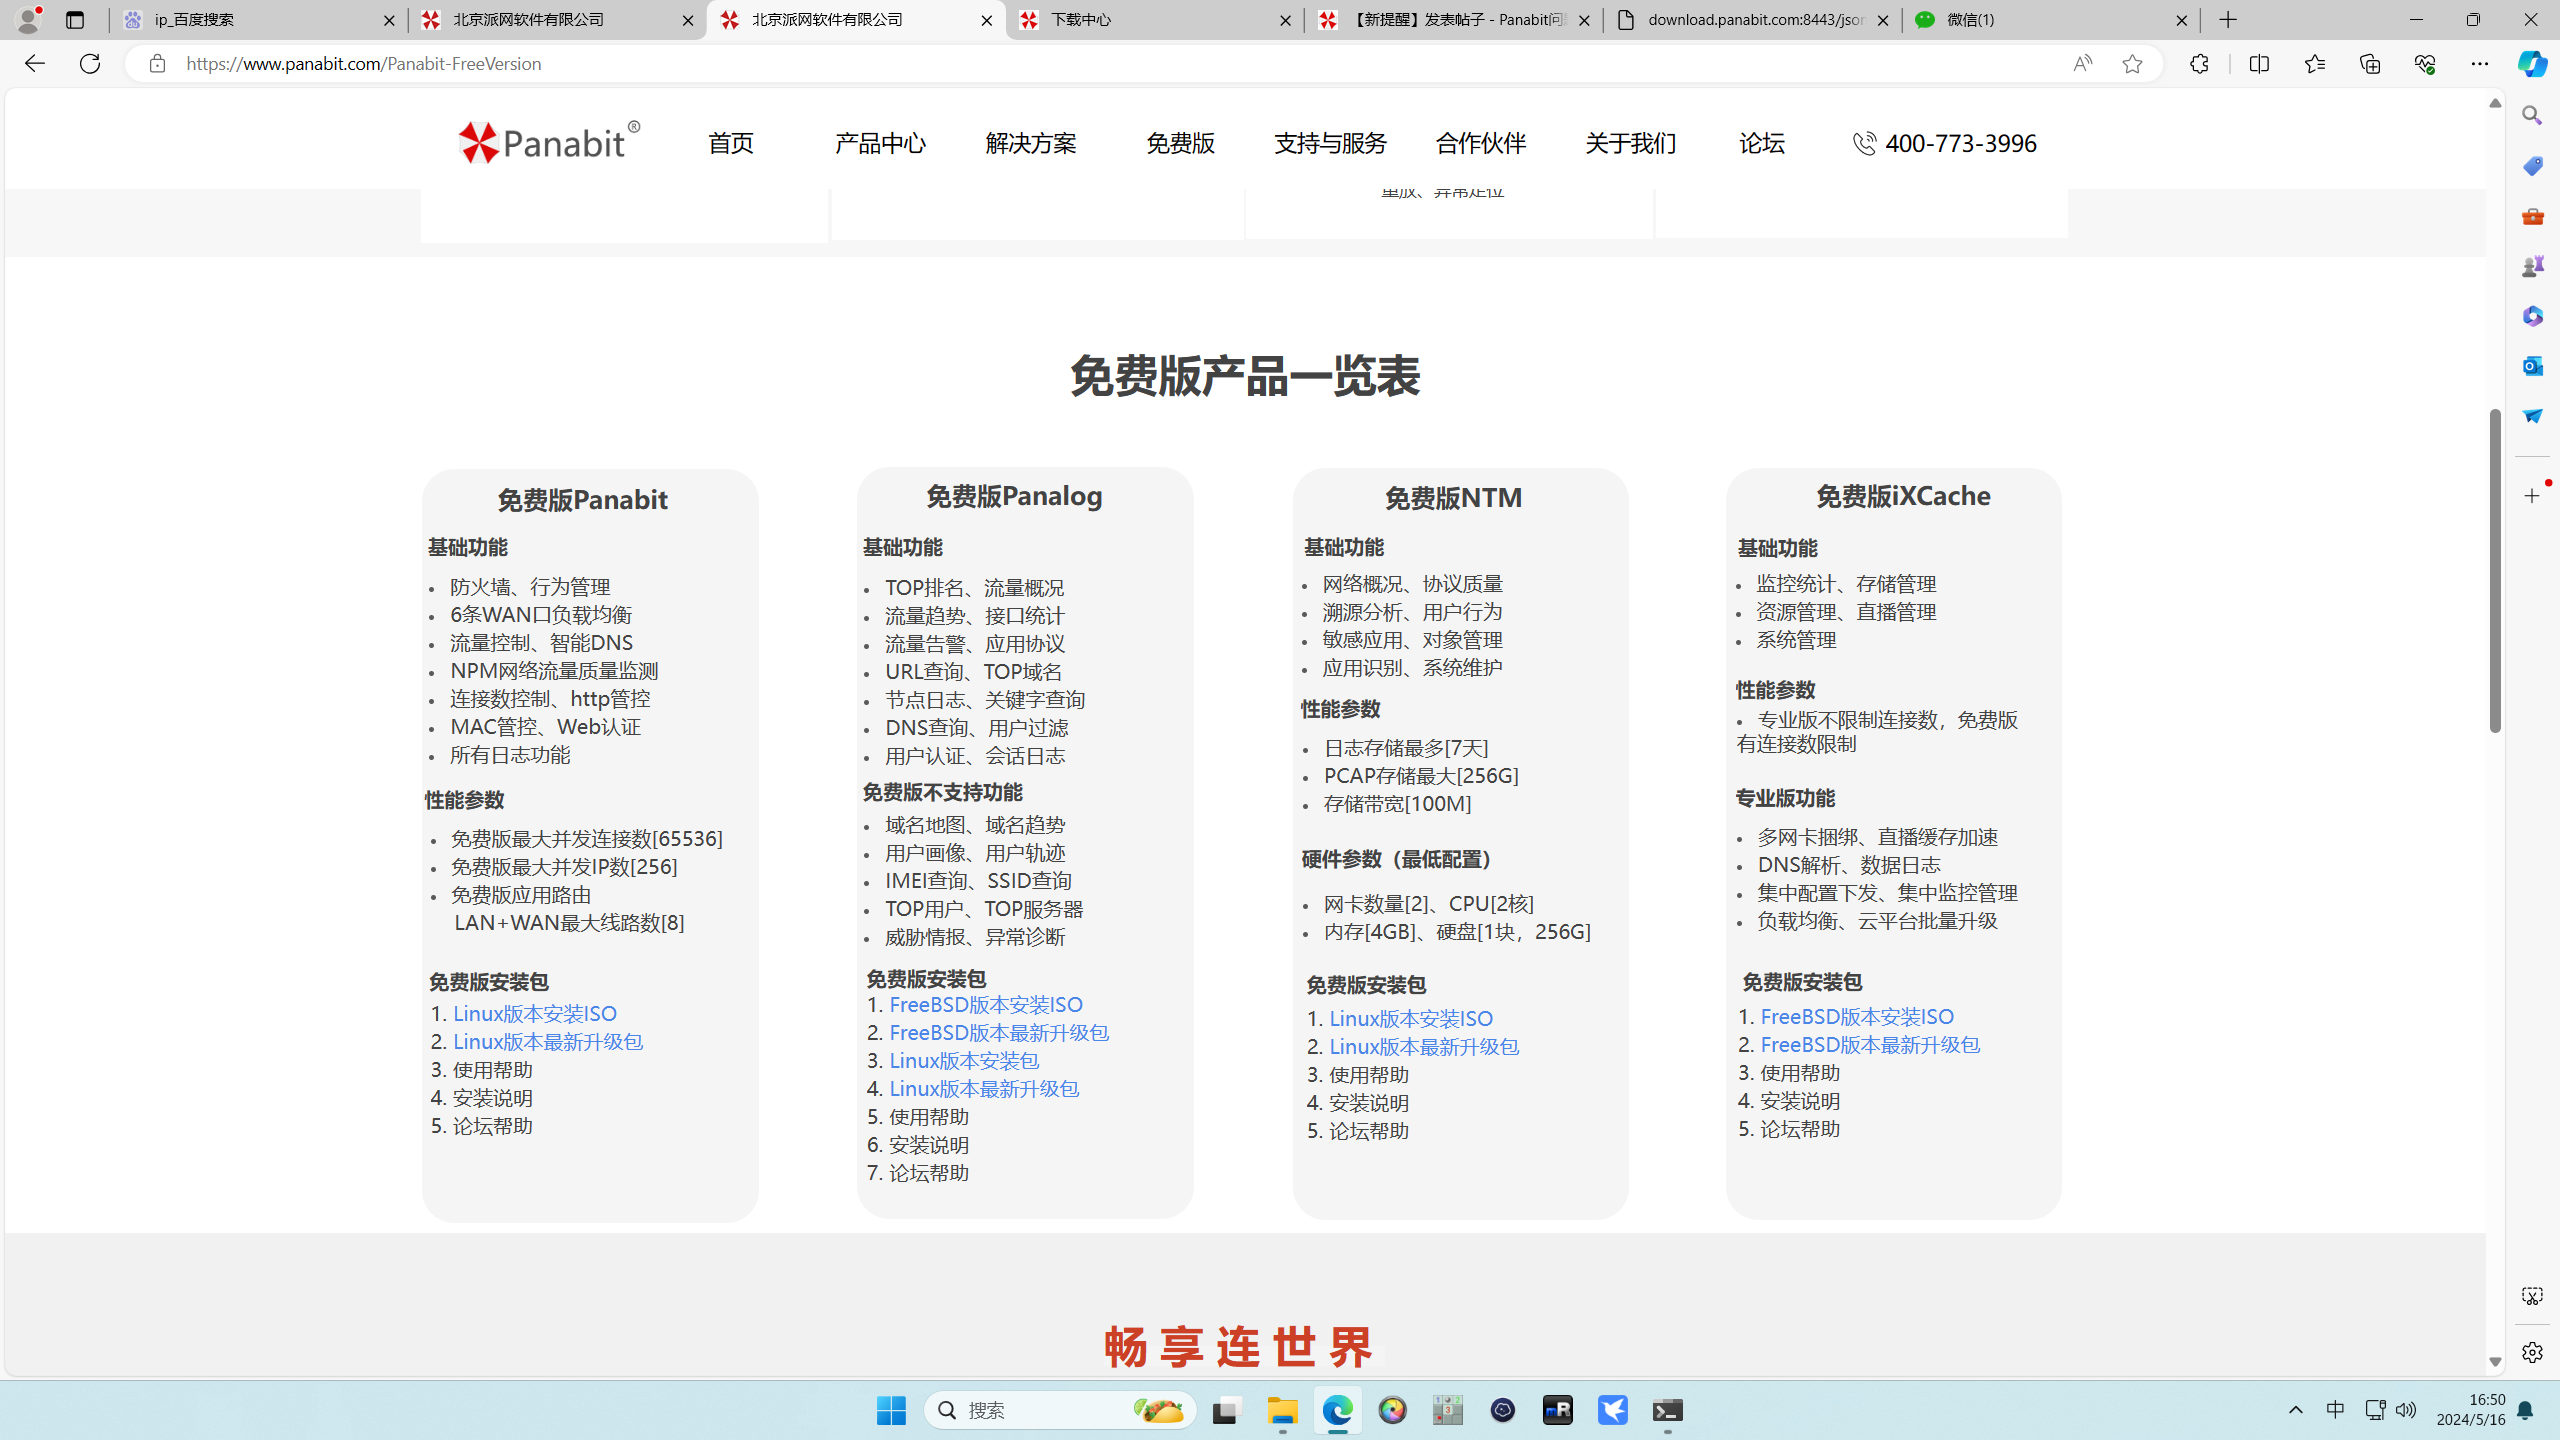
Task: Open 支持与服务 navigation menu
Action: tap(1330, 143)
